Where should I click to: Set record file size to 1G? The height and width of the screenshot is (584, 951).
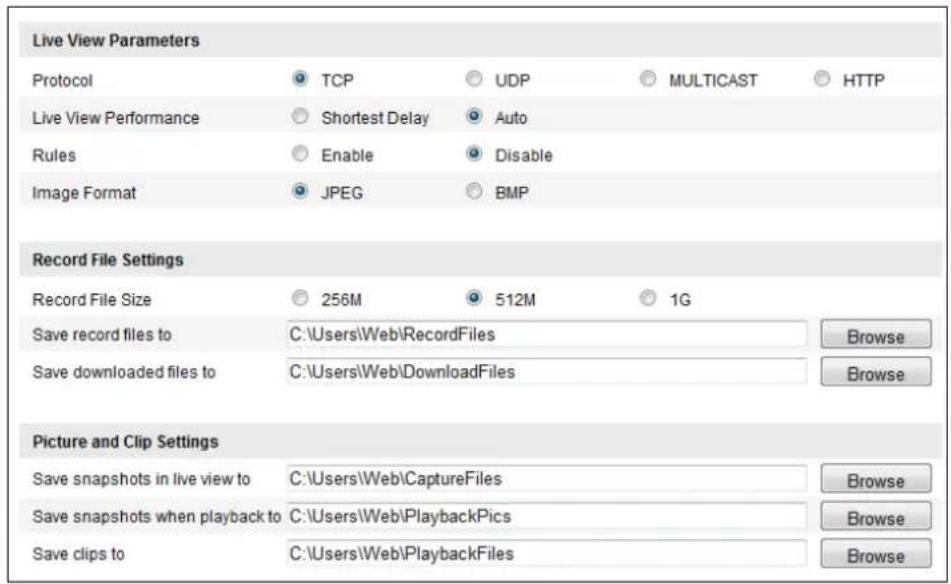click(x=648, y=298)
